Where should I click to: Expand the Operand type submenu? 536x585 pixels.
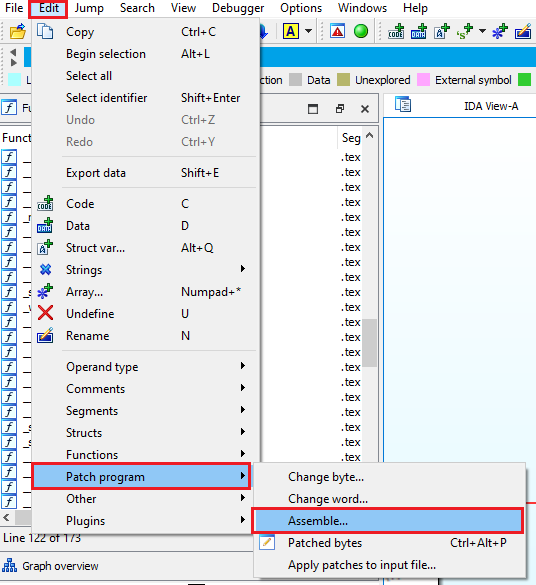[x=145, y=367]
